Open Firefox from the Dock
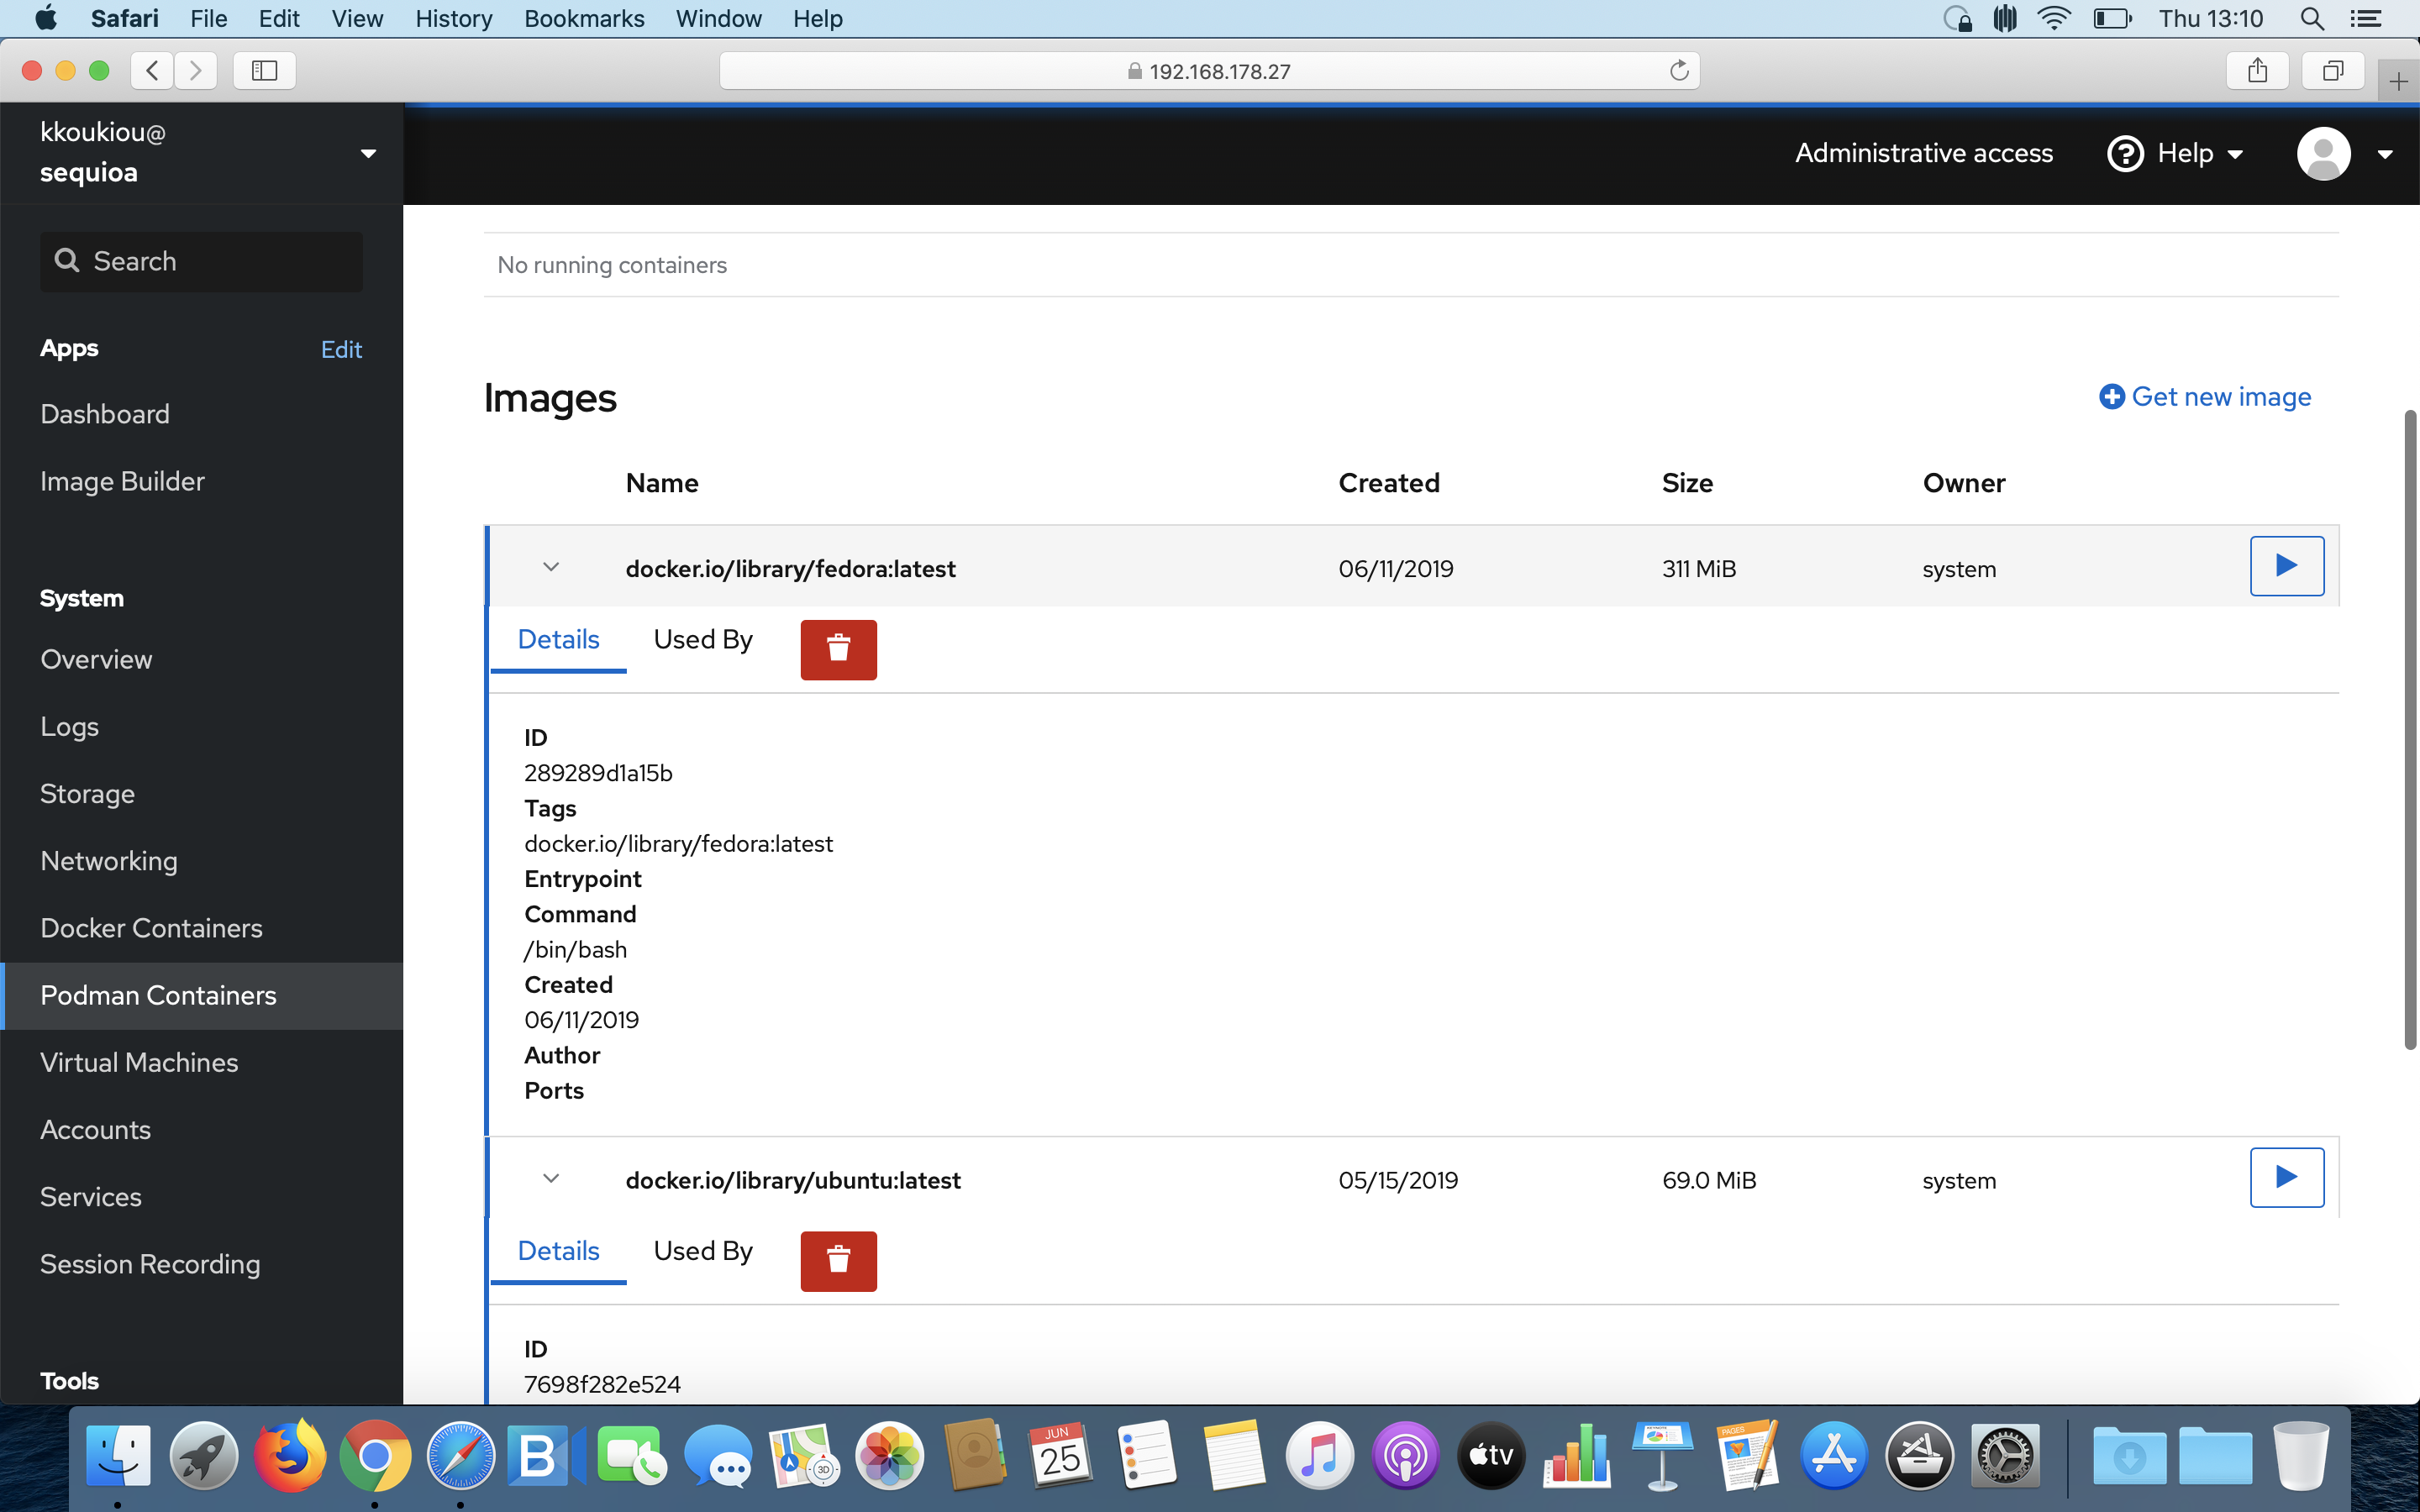 point(290,1455)
